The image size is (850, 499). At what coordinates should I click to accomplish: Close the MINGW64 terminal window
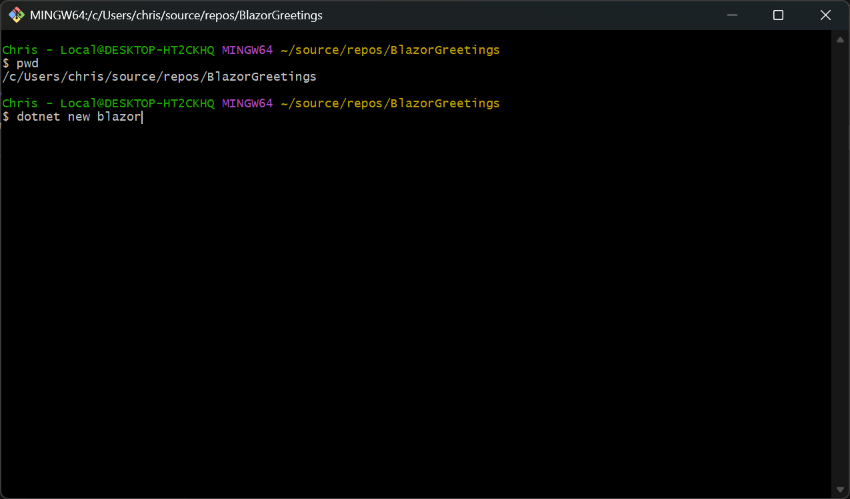(x=825, y=15)
